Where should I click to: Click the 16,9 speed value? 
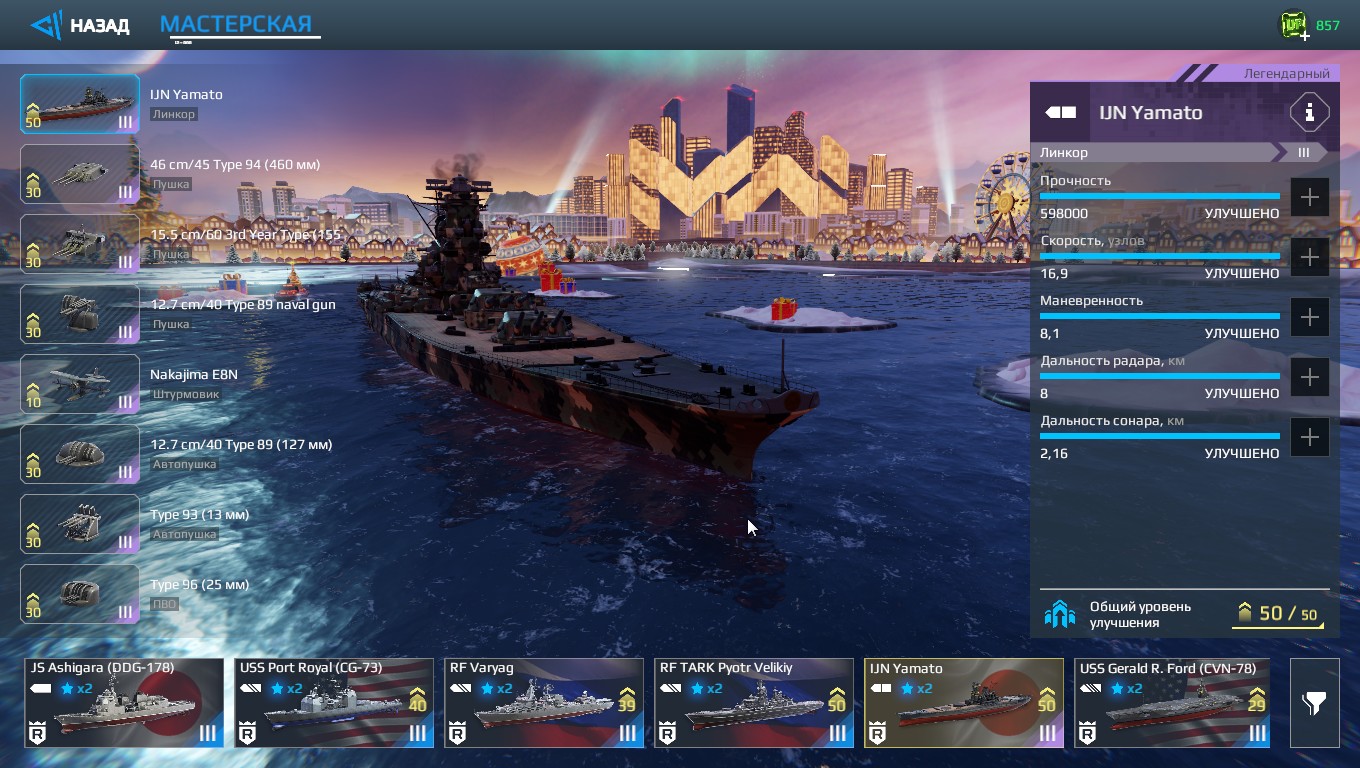coord(1054,273)
